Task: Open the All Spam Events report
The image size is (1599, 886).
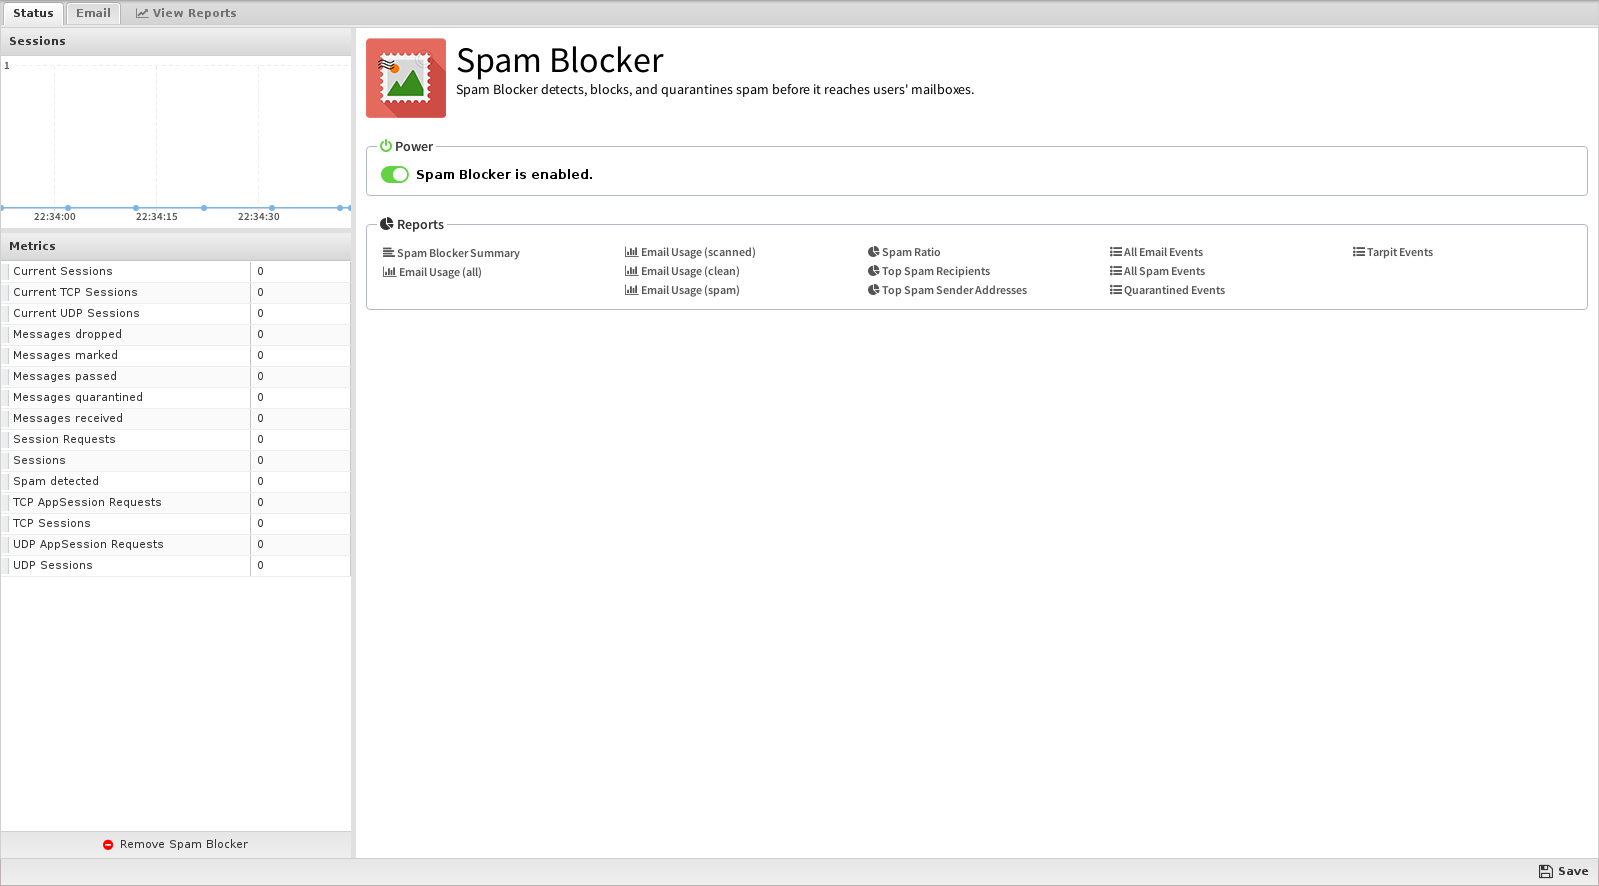Action: point(1157,271)
